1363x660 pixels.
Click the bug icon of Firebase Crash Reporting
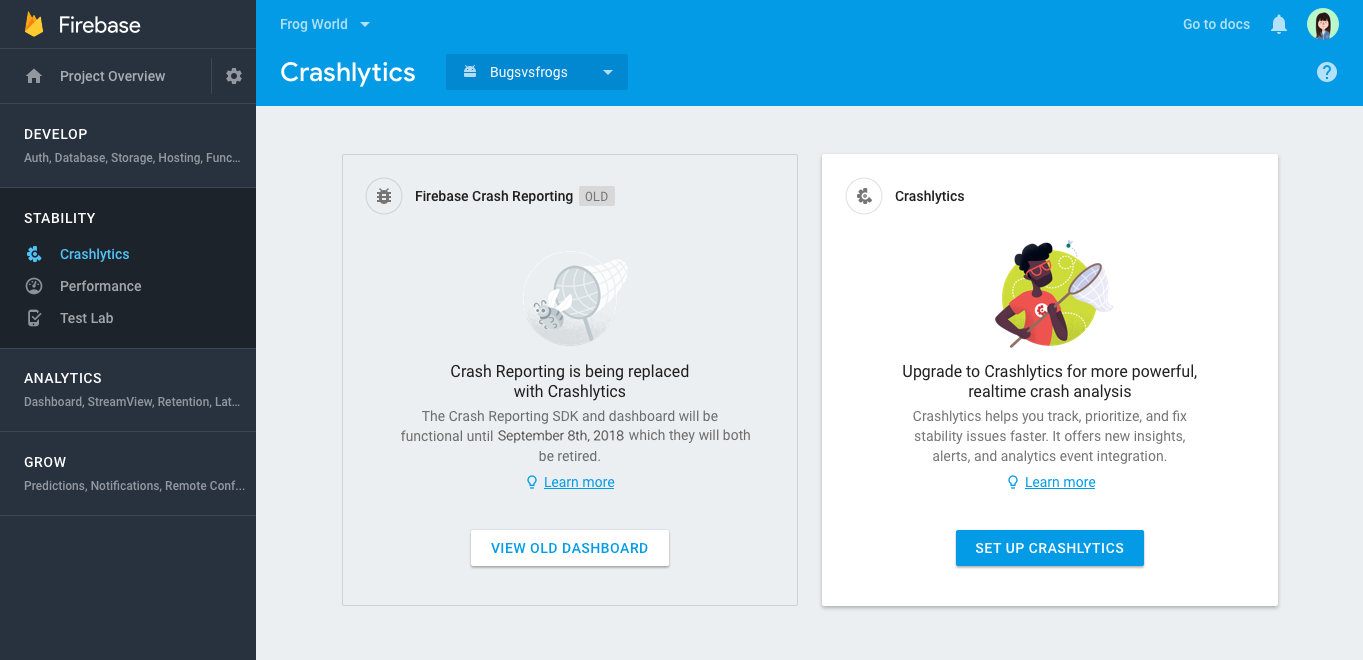(384, 196)
